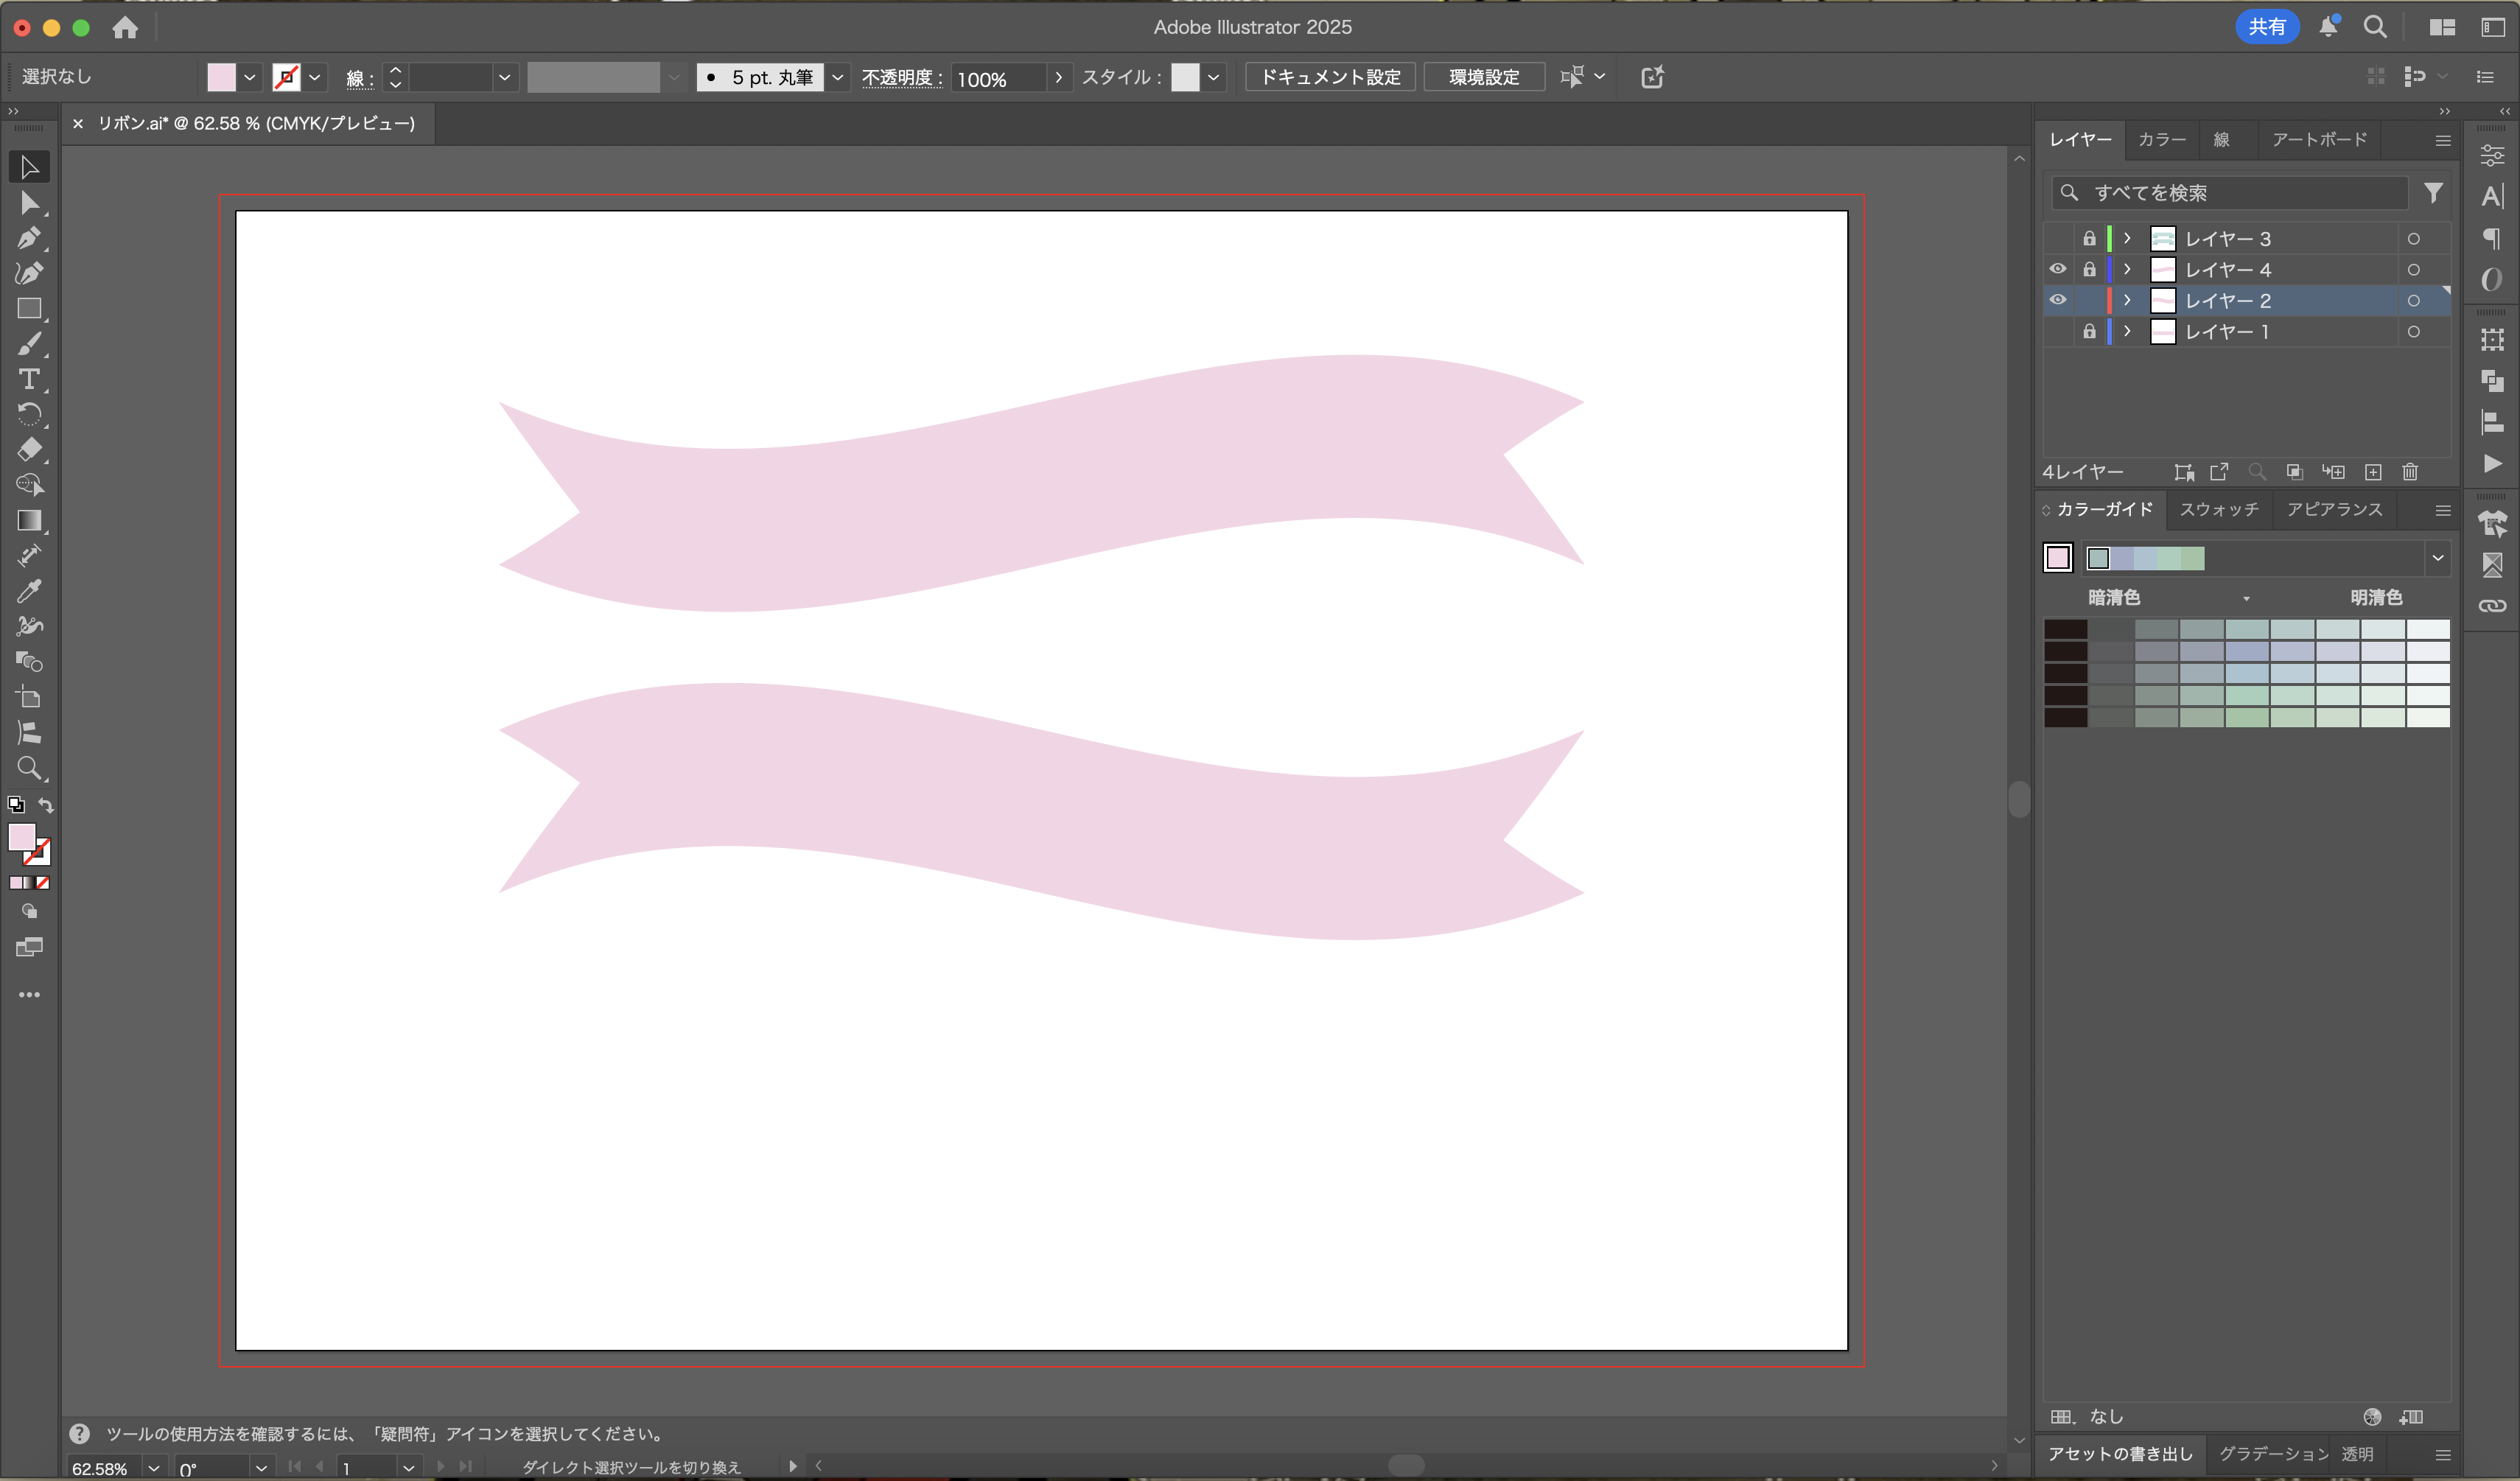Select the Pen tool
This screenshot has width=2520, height=1481.
(28, 238)
